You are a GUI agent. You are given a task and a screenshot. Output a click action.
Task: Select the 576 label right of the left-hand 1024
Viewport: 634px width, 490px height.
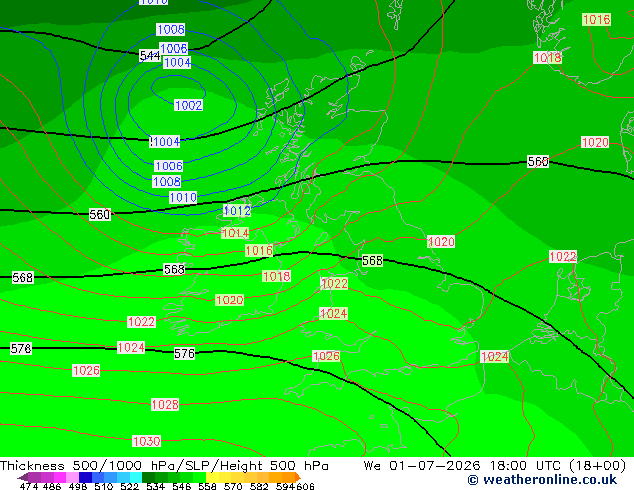(x=184, y=354)
